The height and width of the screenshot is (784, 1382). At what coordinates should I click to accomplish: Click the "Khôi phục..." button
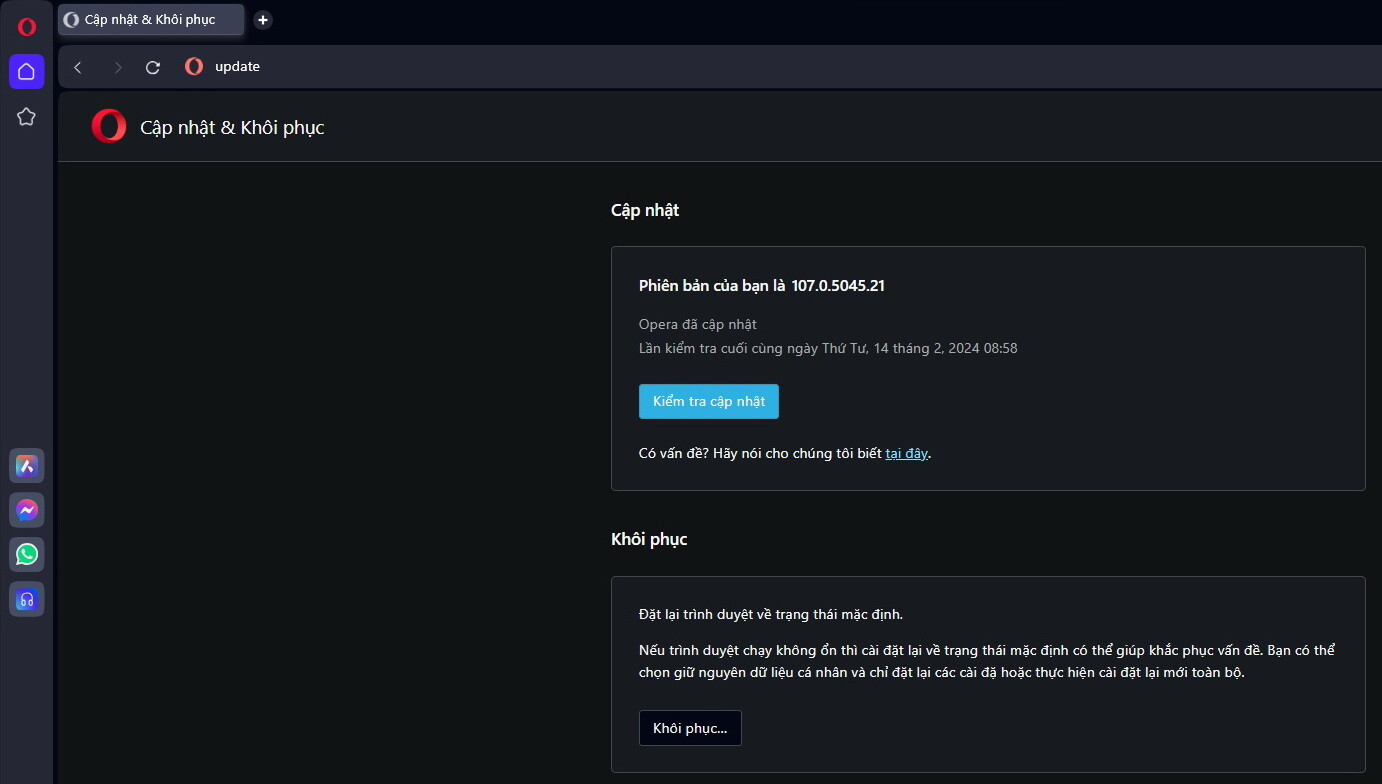tap(690, 728)
